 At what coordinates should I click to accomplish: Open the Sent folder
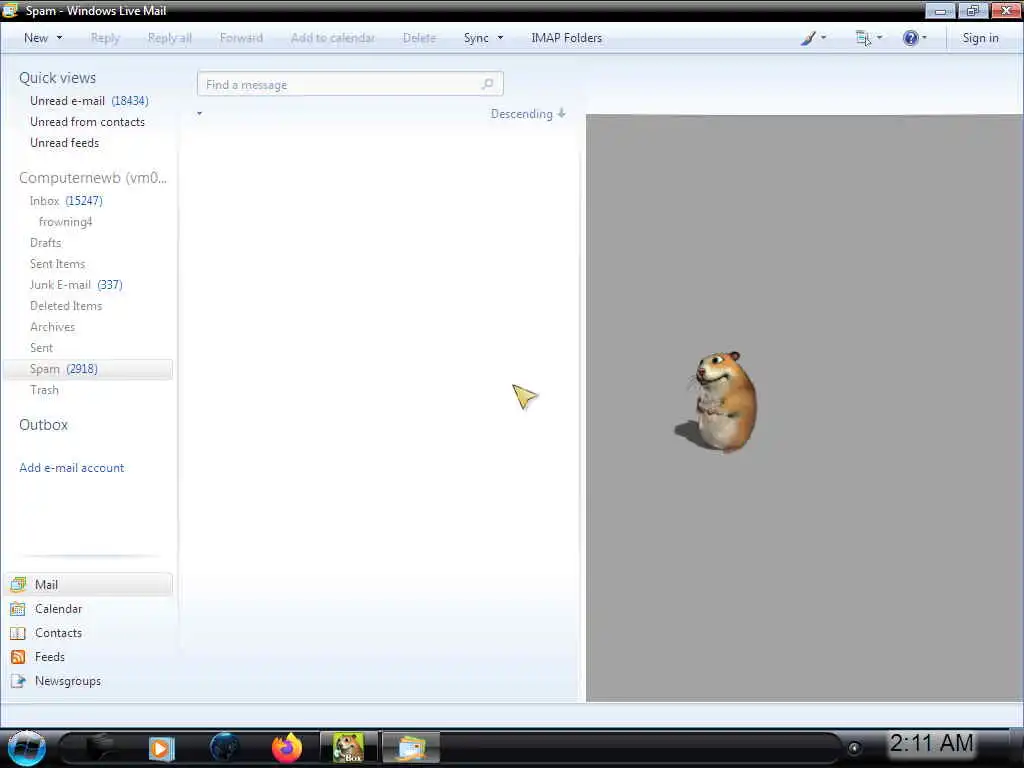tap(41, 347)
